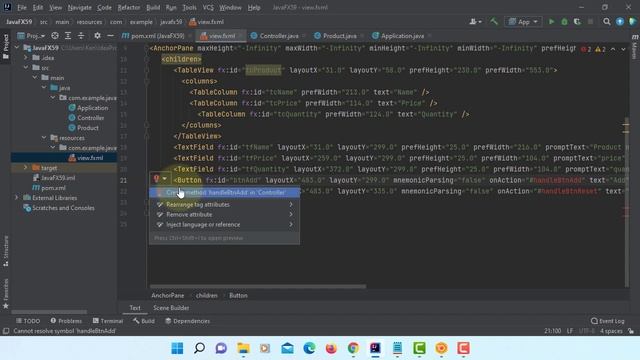Open Microsoft Edge from taskbar

(x=309, y=348)
